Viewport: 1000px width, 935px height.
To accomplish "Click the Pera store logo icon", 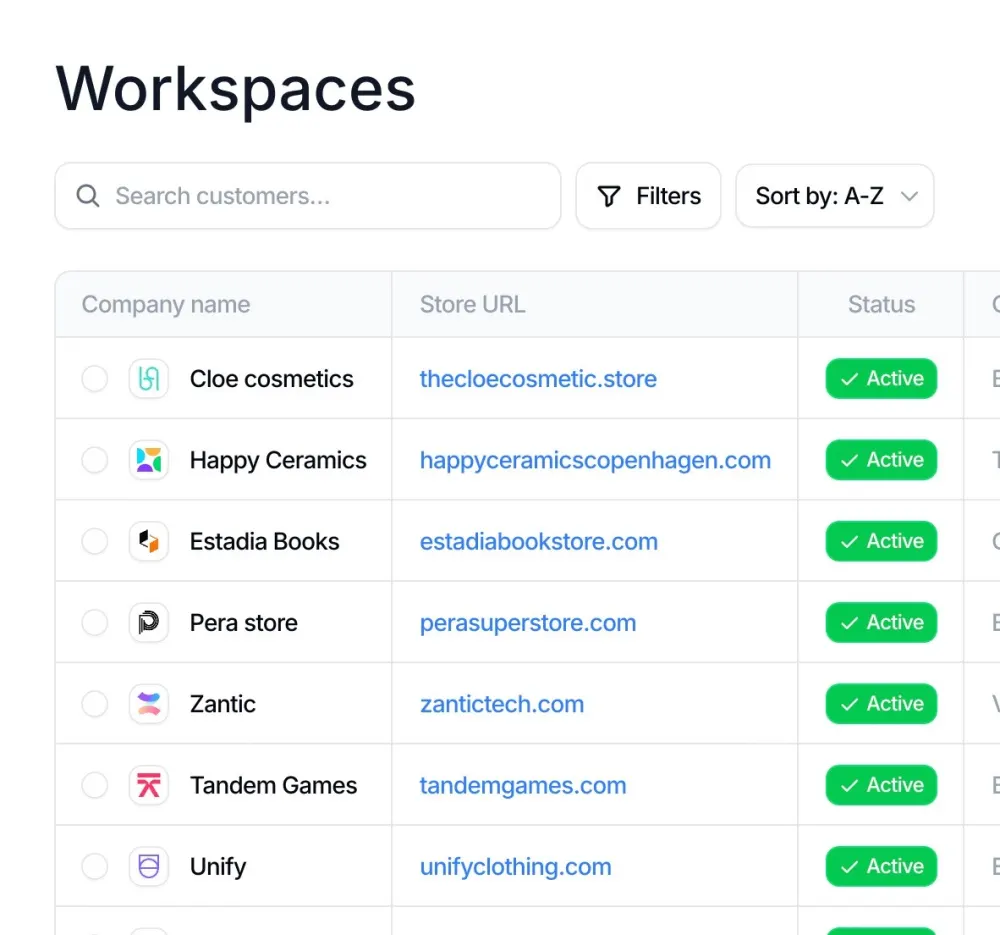I will tap(149, 622).
